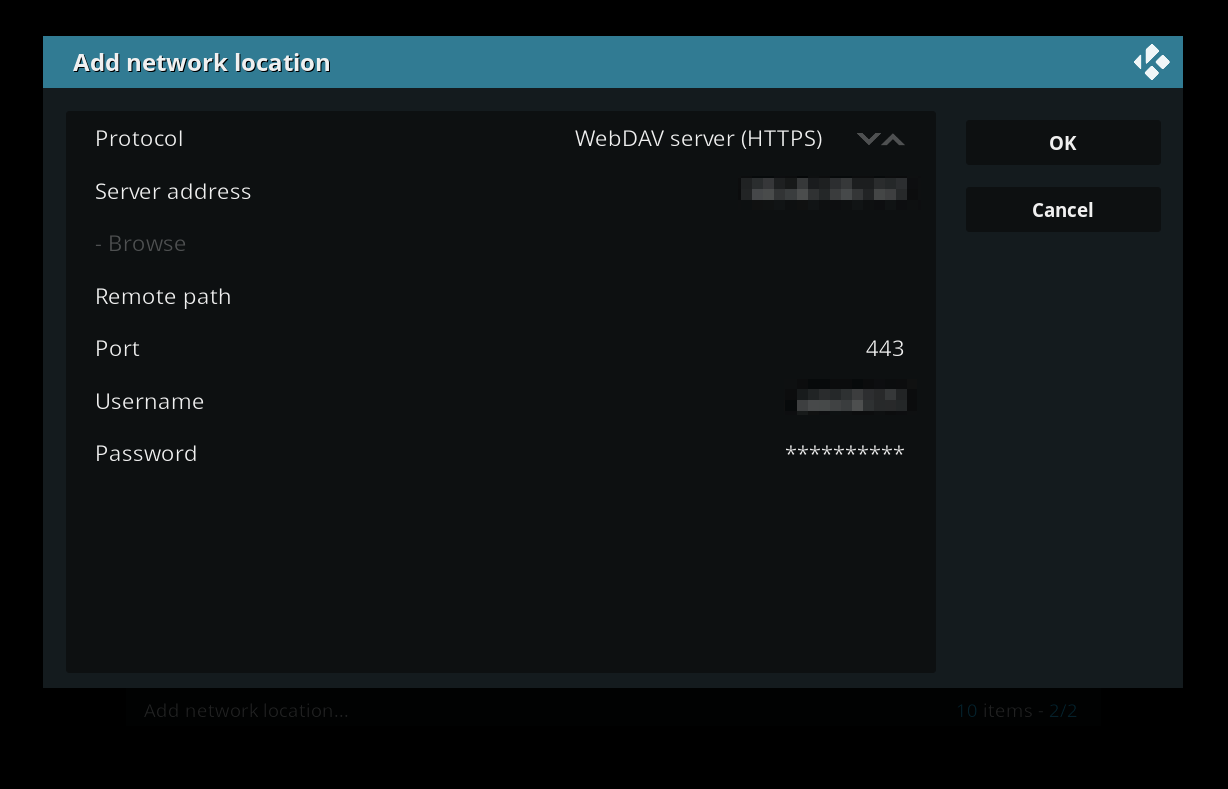This screenshot has height=789, width=1228.
Task: Edit the Remote path field
Action: 501,296
